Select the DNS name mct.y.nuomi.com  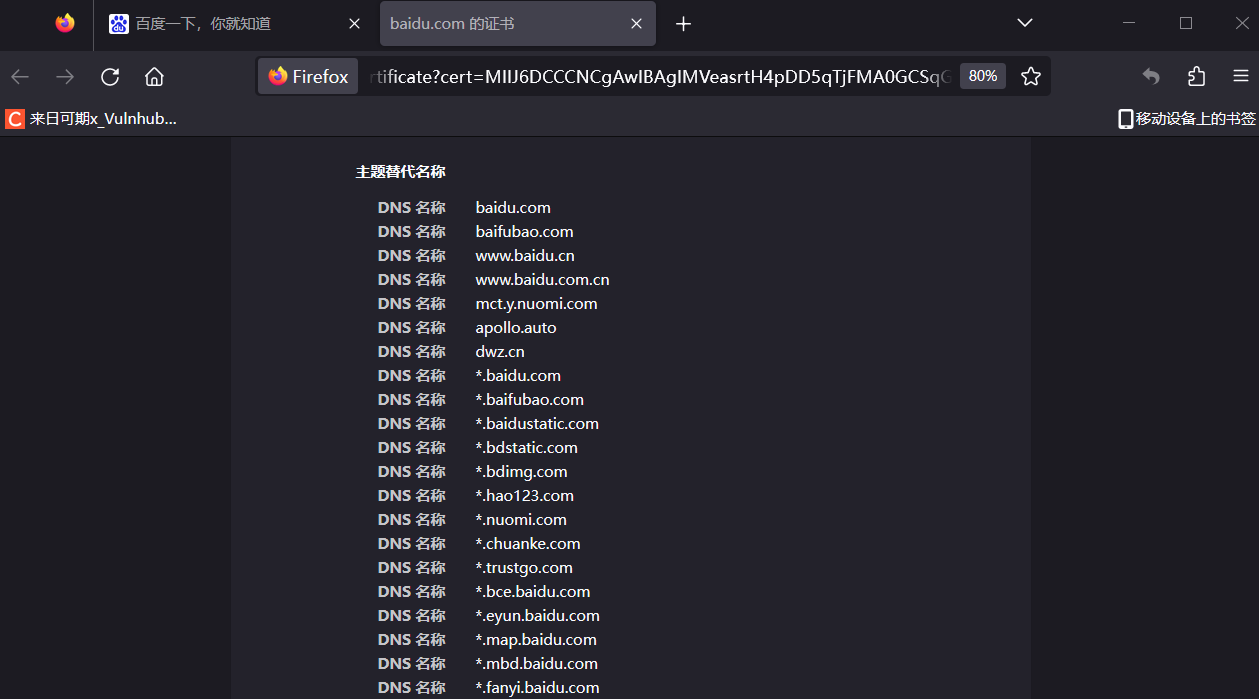[537, 304]
